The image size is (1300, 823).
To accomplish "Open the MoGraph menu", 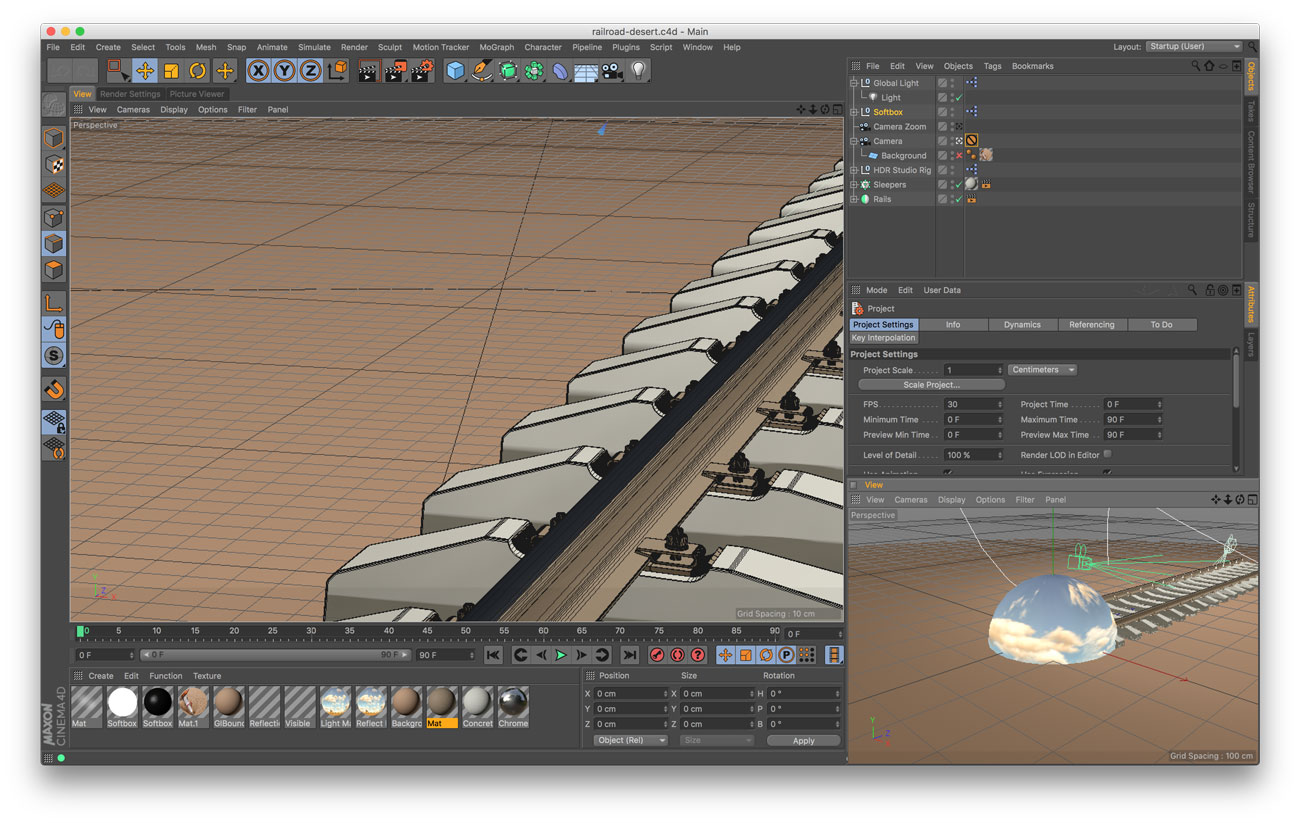I will [x=496, y=47].
